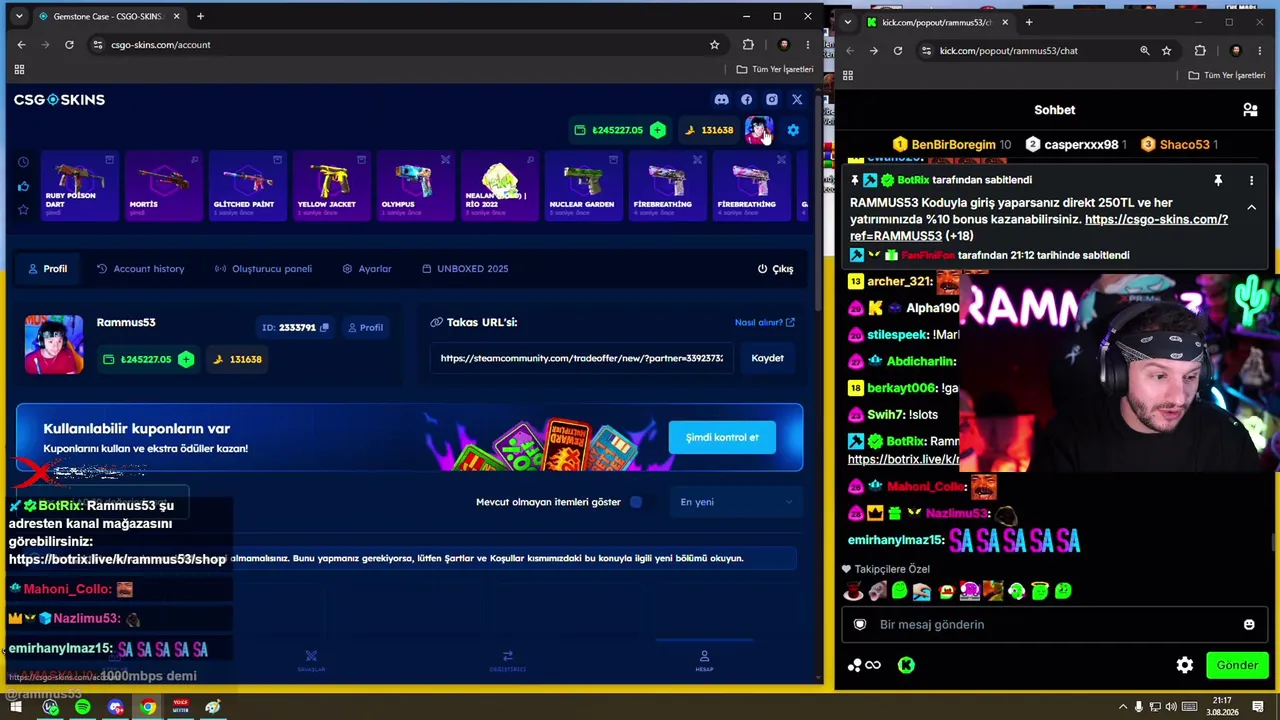Open the Discord link icon on CSGO-Skins
Screen dimensions: 1280x720
[721, 99]
